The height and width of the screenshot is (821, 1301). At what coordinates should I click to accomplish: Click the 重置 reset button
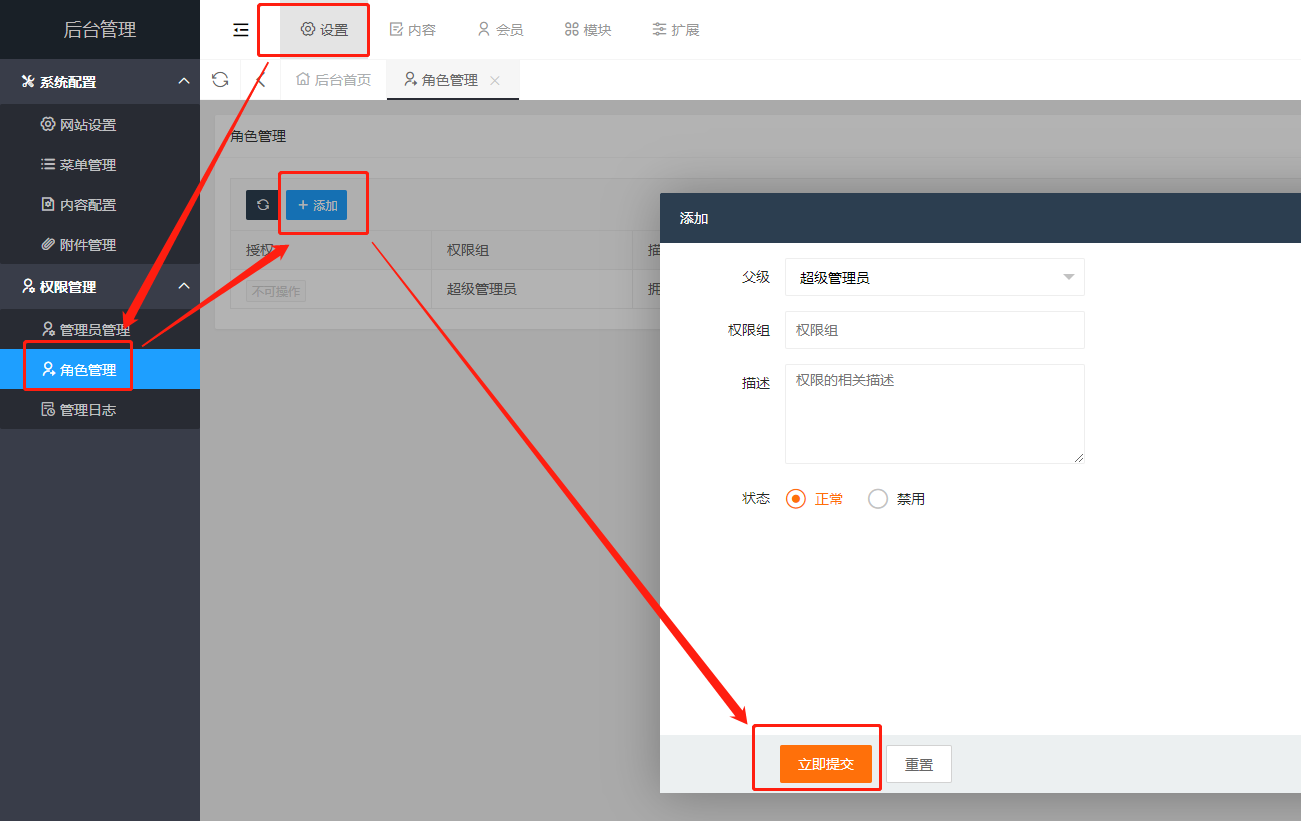click(x=918, y=764)
